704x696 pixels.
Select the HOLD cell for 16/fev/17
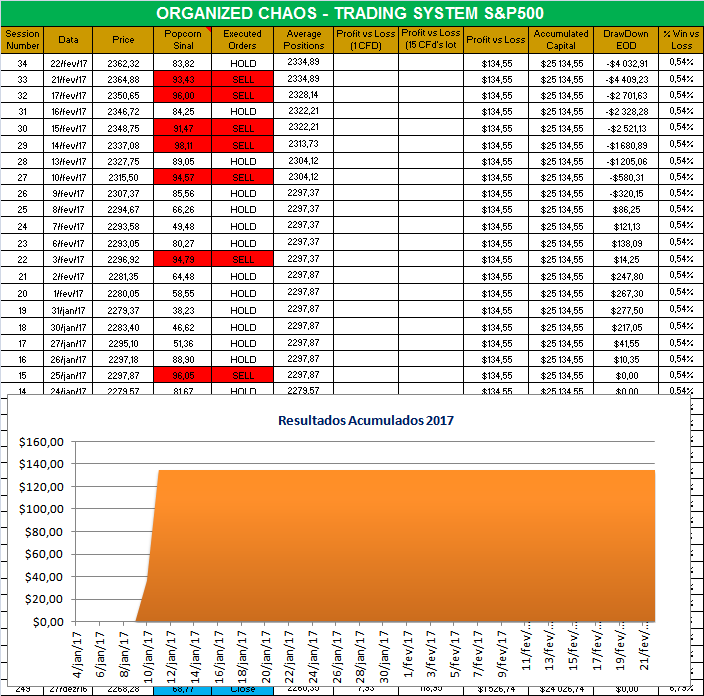(242, 111)
